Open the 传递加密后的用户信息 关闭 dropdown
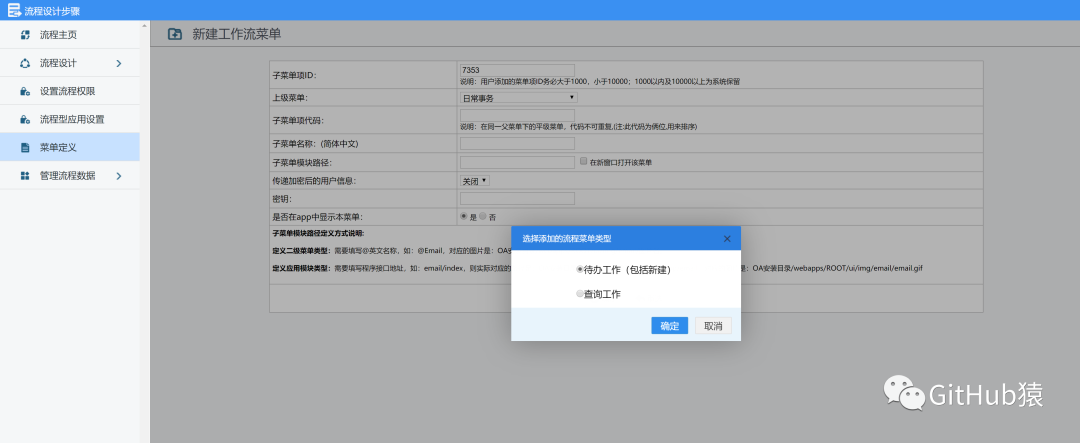The width and height of the screenshot is (1080, 443). tap(475, 181)
